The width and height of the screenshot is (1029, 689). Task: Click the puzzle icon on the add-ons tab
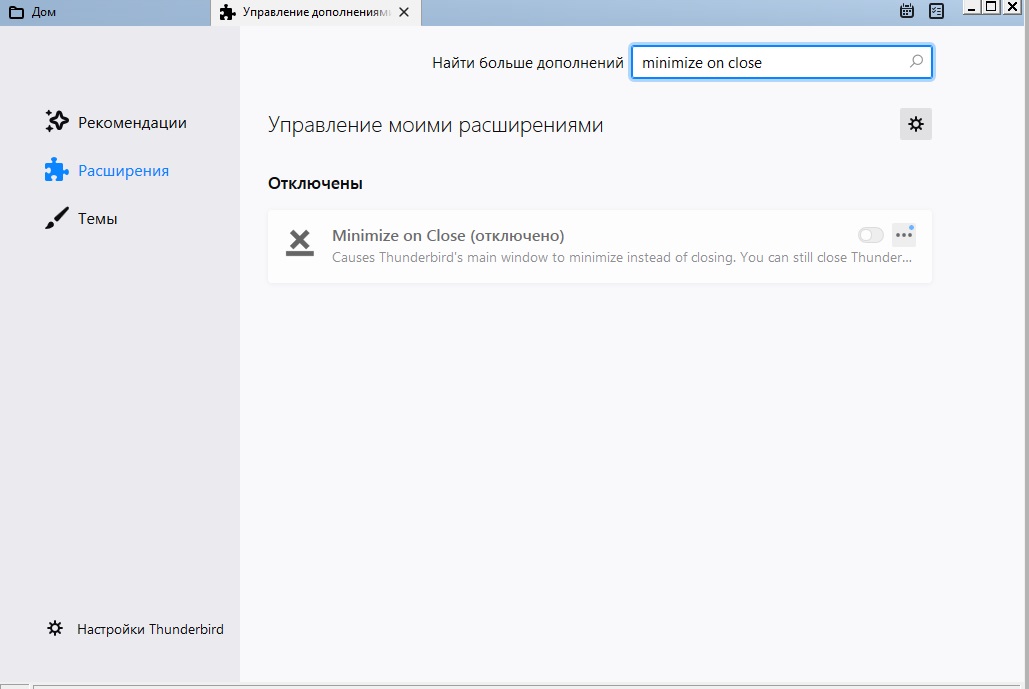point(228,12)
